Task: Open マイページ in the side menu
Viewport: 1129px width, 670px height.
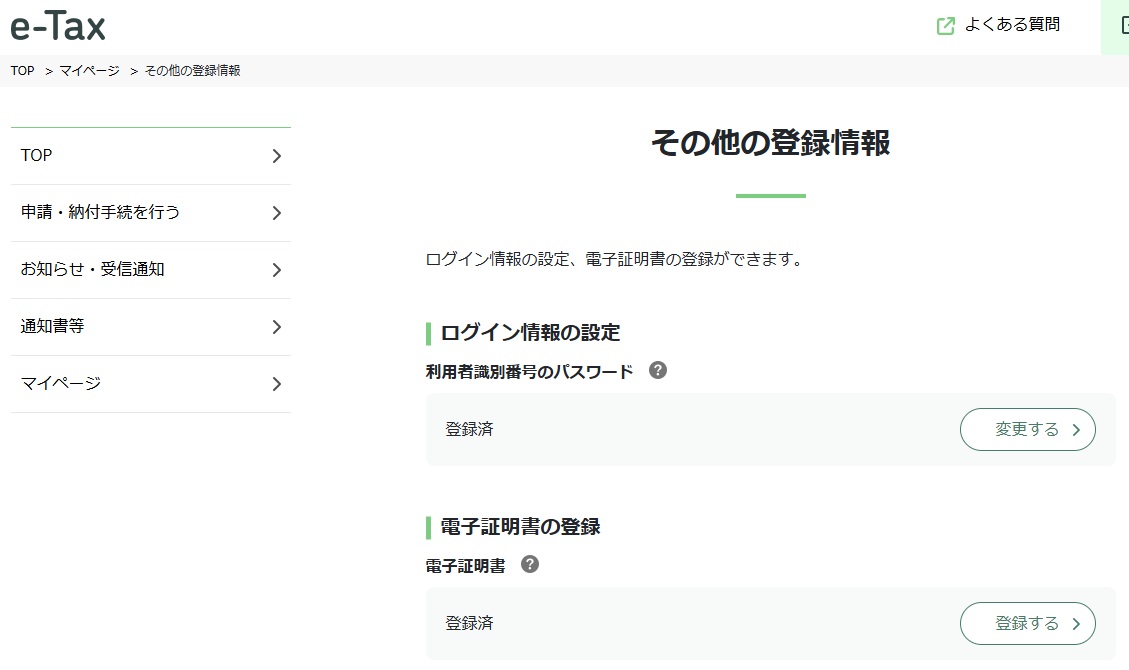Action: tap(150, 384)
